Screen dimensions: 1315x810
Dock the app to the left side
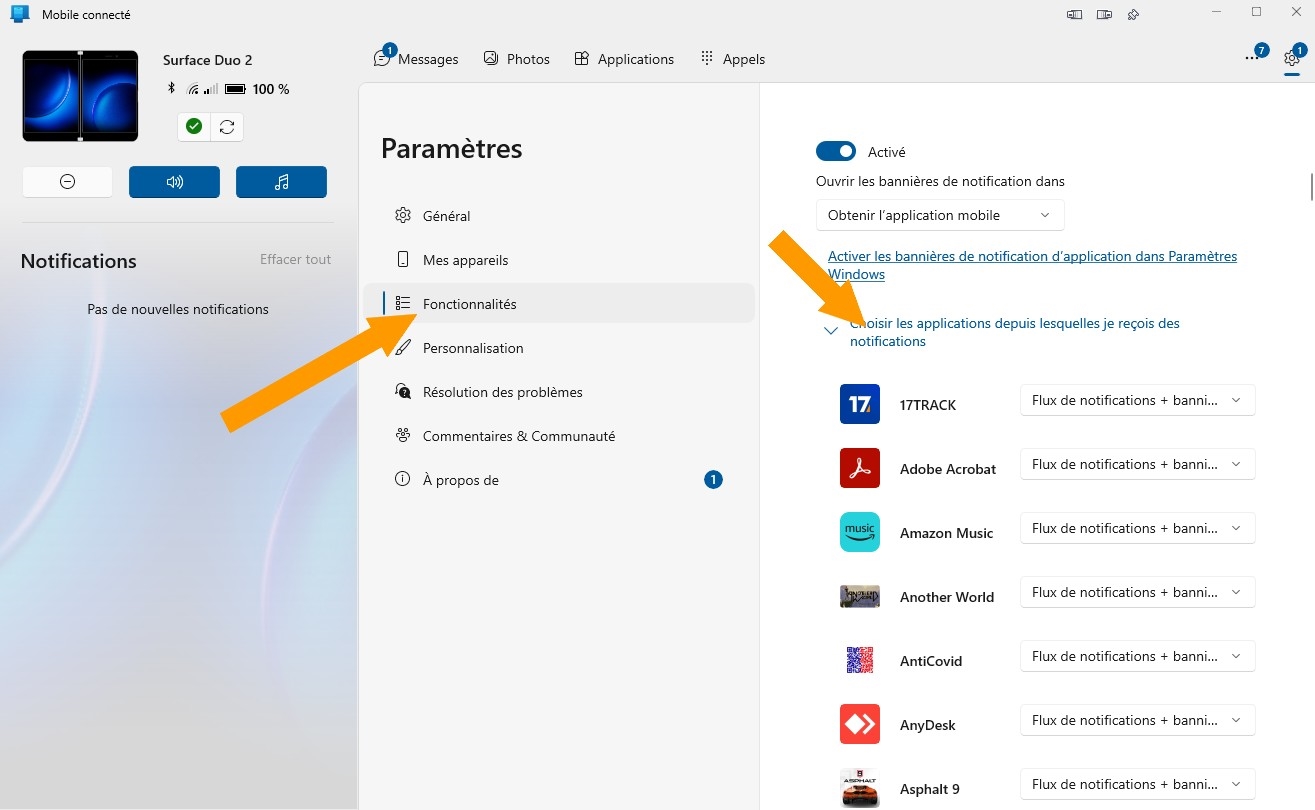point(1075,14)
